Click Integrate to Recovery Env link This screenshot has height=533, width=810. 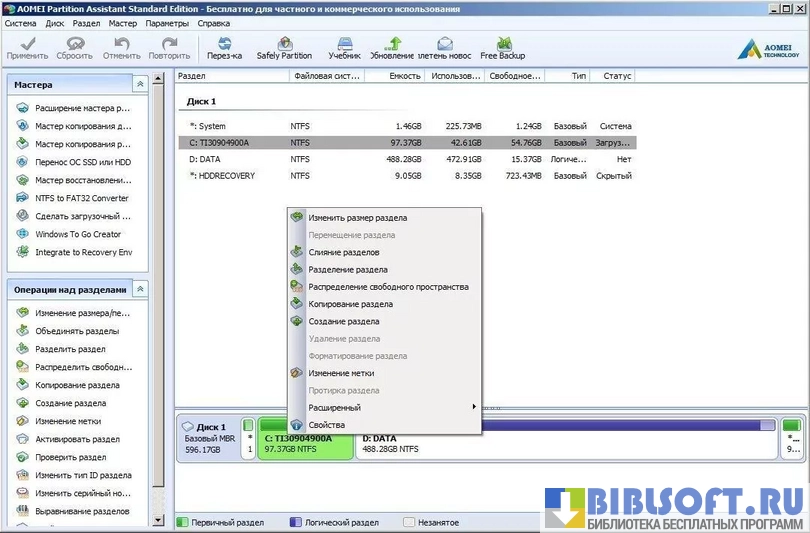(83, 252)
